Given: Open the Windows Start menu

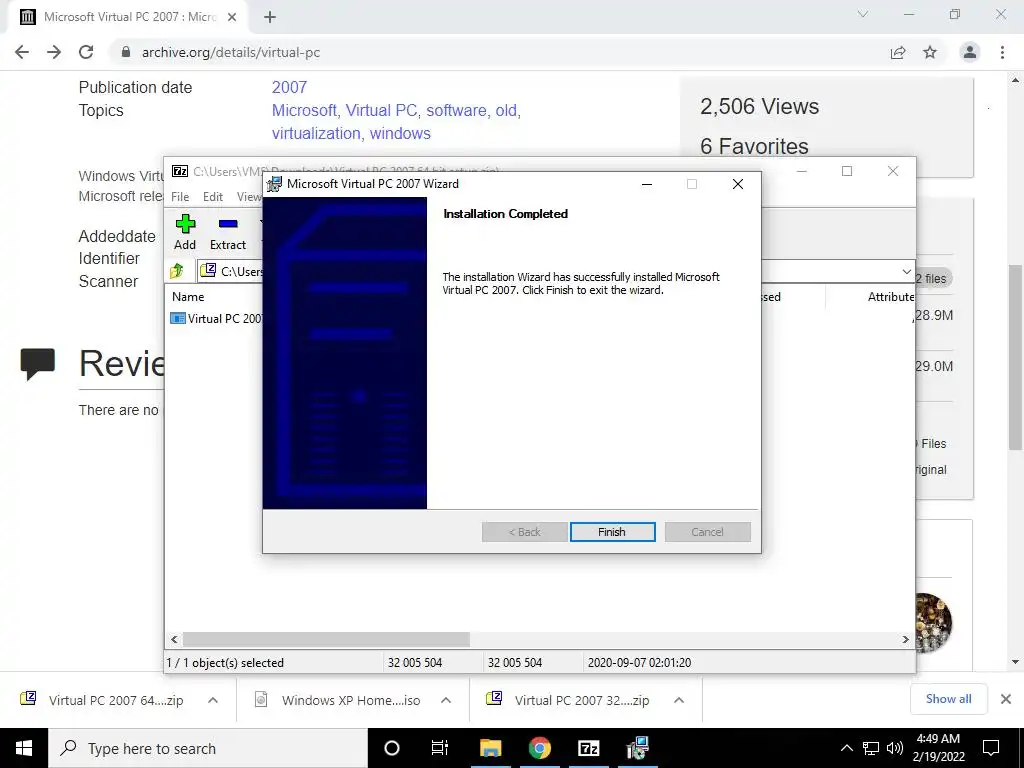Looking at the screenshot, I should coord(24,748).
